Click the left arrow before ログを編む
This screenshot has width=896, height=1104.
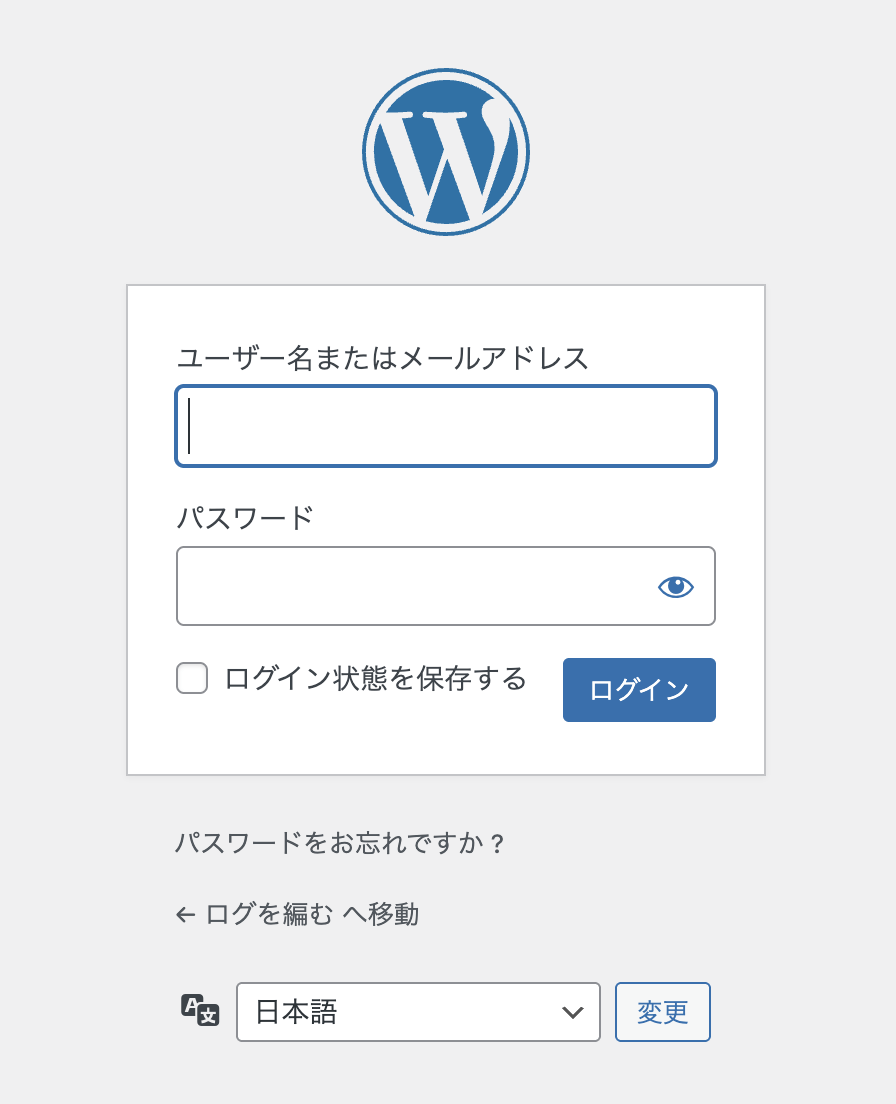pos(185,915)
